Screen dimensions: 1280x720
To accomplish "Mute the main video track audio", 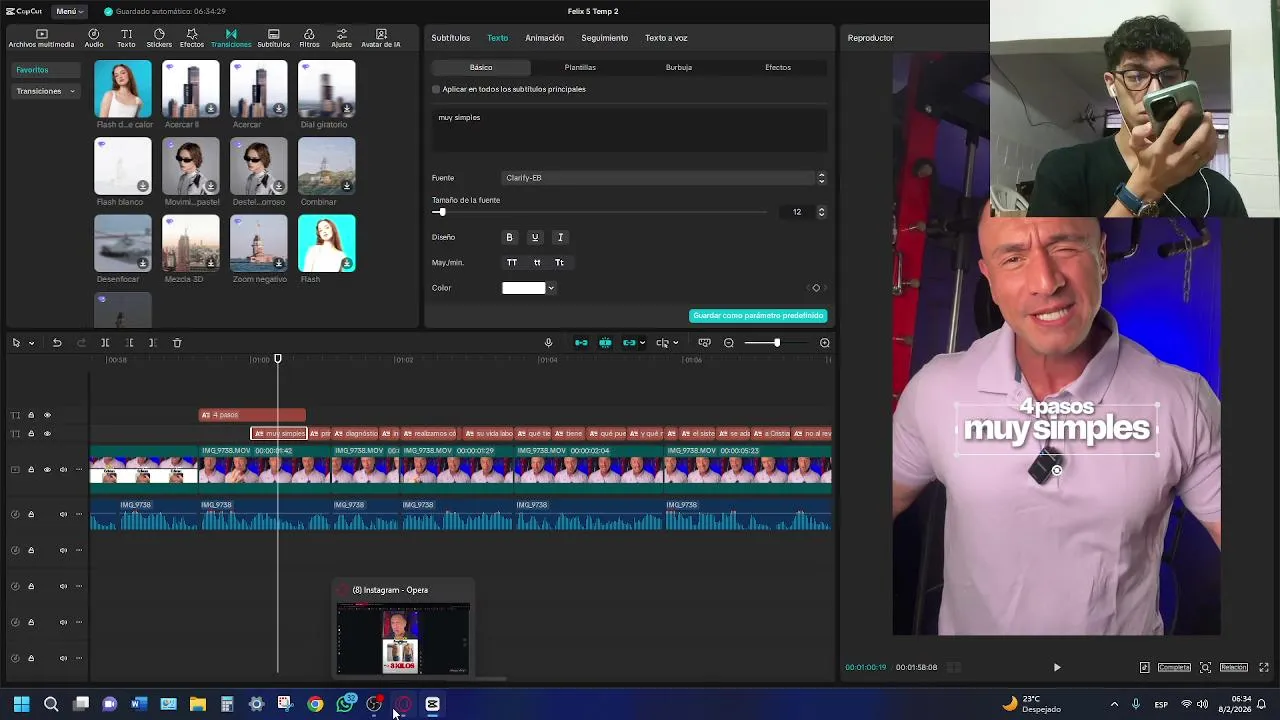I will tap(63, 469).
